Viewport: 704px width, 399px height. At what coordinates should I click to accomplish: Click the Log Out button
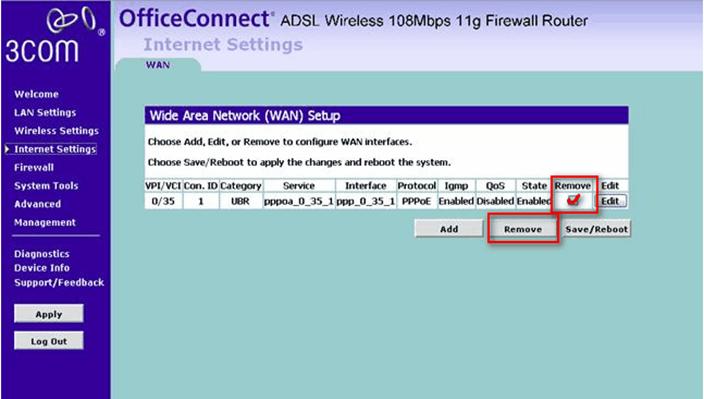tap(48, 341)
